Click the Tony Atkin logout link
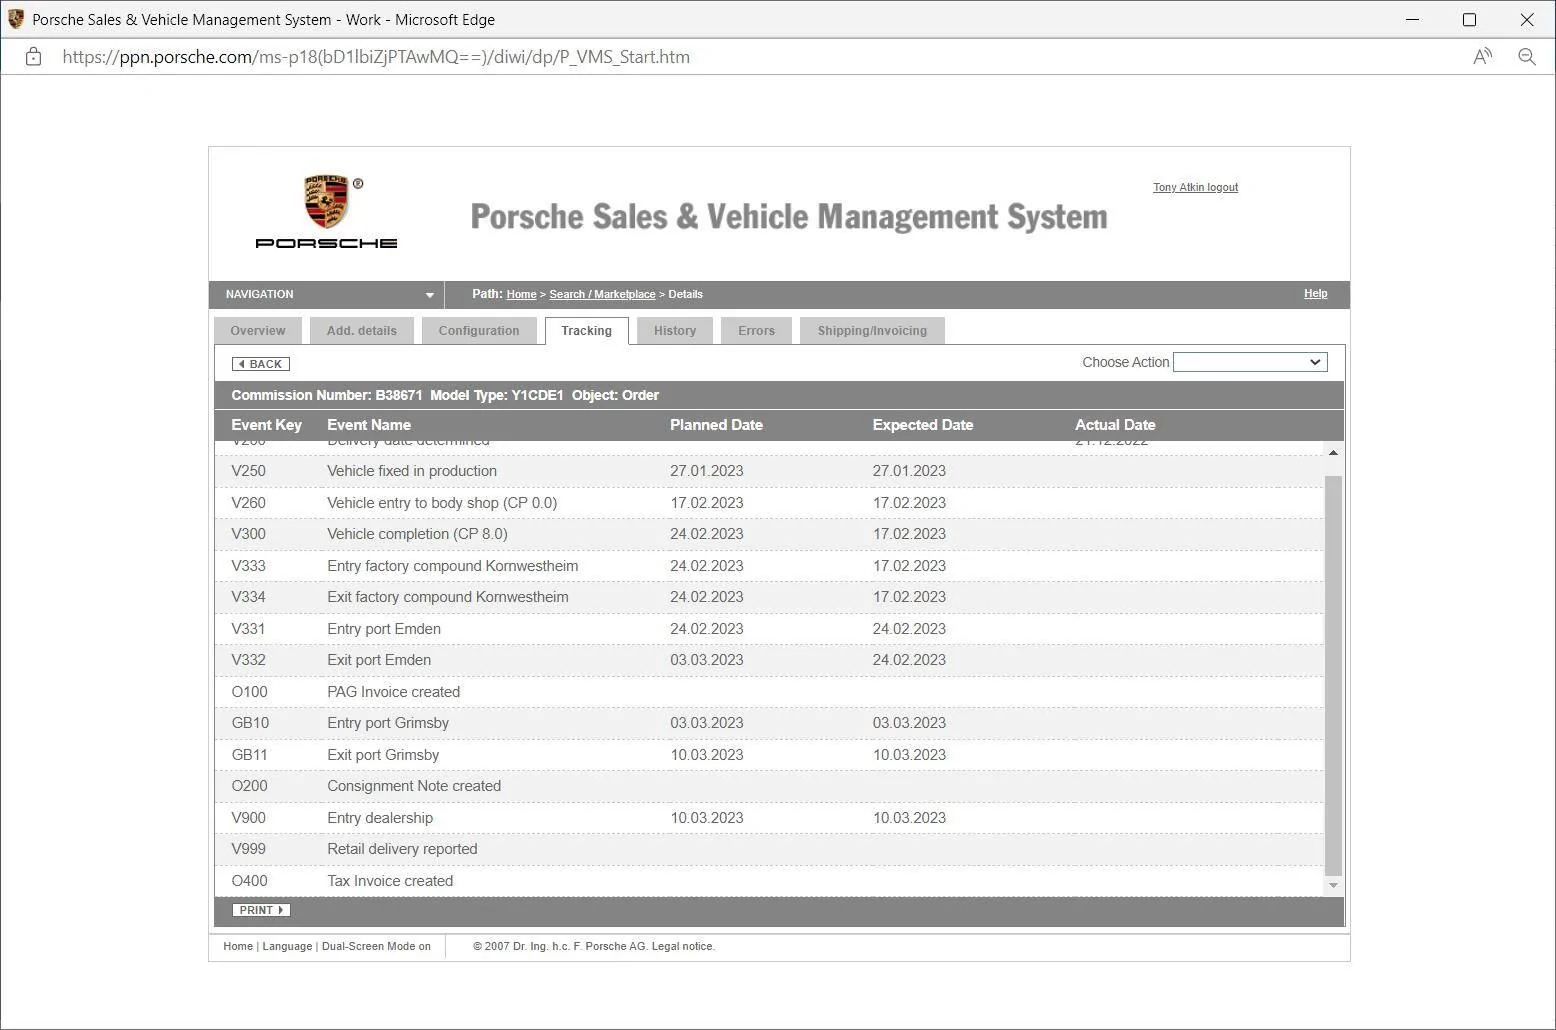 (1195, 187)
